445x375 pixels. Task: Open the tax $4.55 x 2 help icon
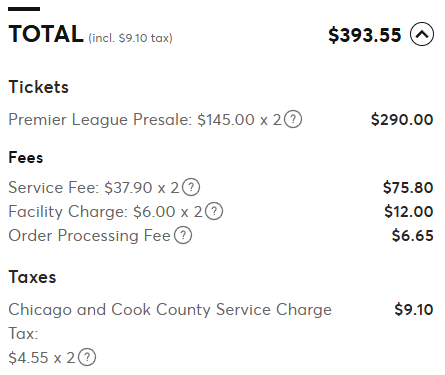point(87,357)
